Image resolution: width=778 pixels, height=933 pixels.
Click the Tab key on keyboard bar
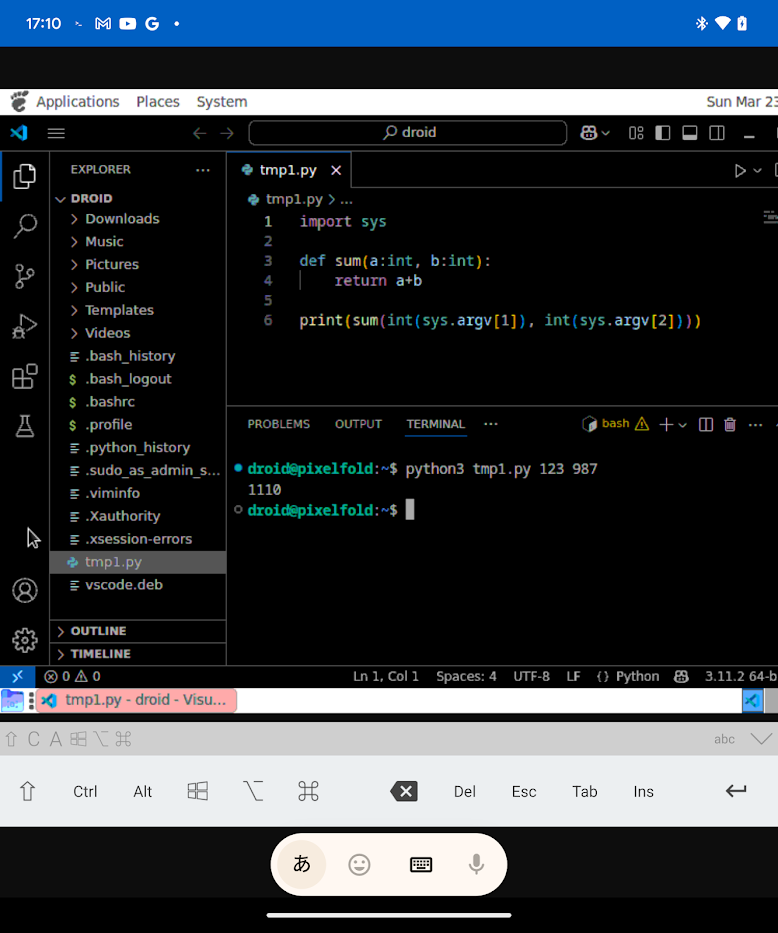coord(585,791)
